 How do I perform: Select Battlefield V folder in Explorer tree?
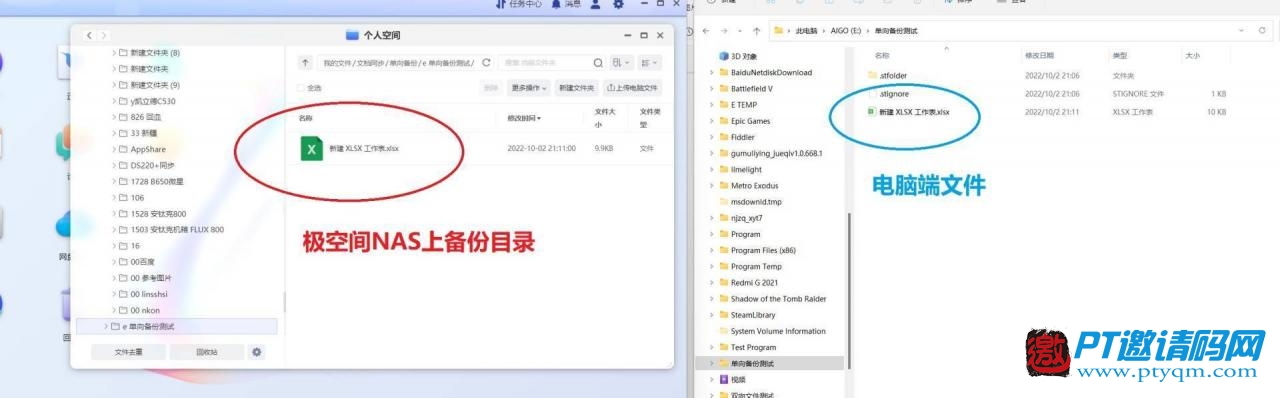click(751, 88)
